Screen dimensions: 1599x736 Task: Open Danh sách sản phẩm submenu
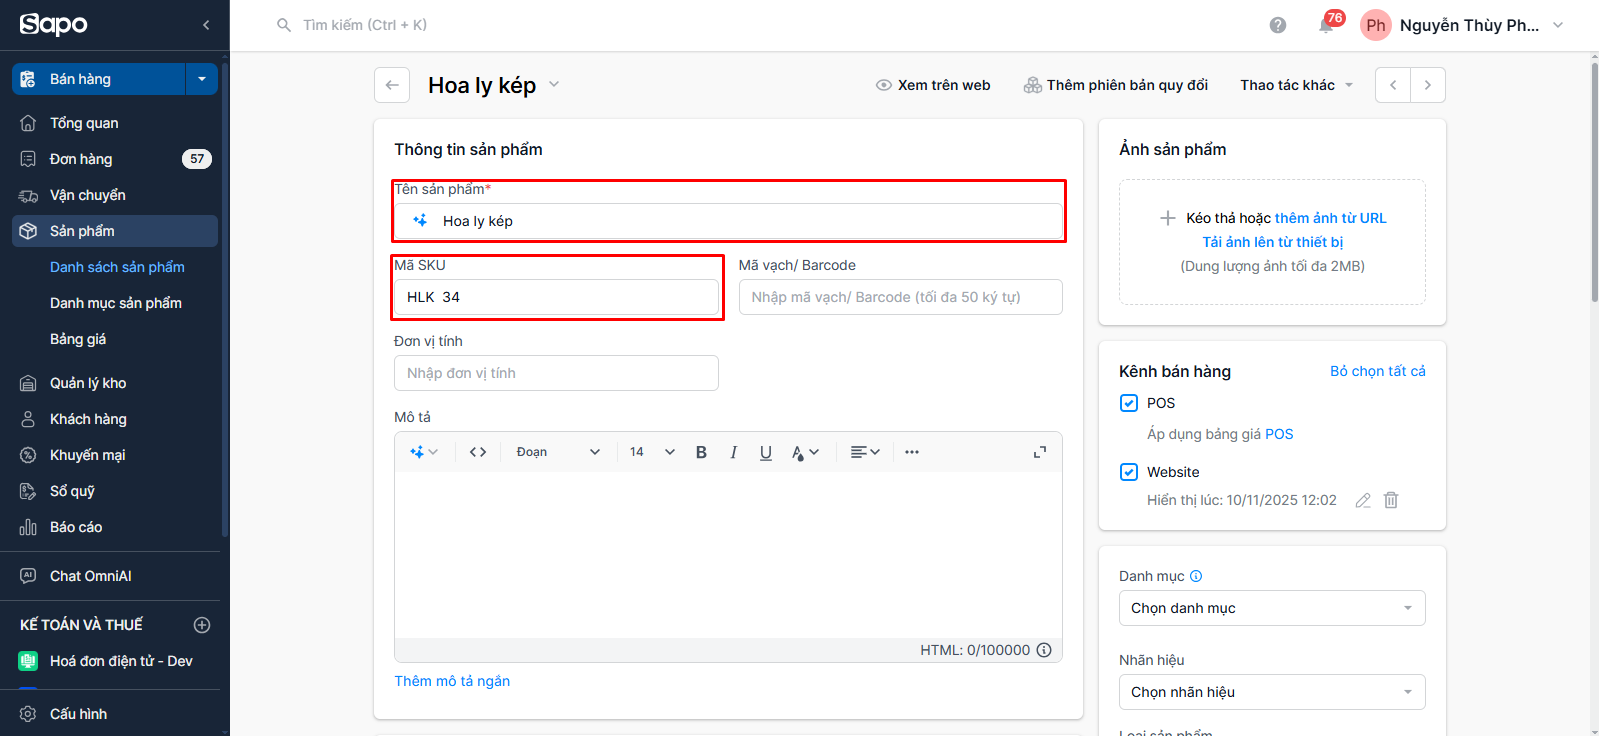(117, 267)
